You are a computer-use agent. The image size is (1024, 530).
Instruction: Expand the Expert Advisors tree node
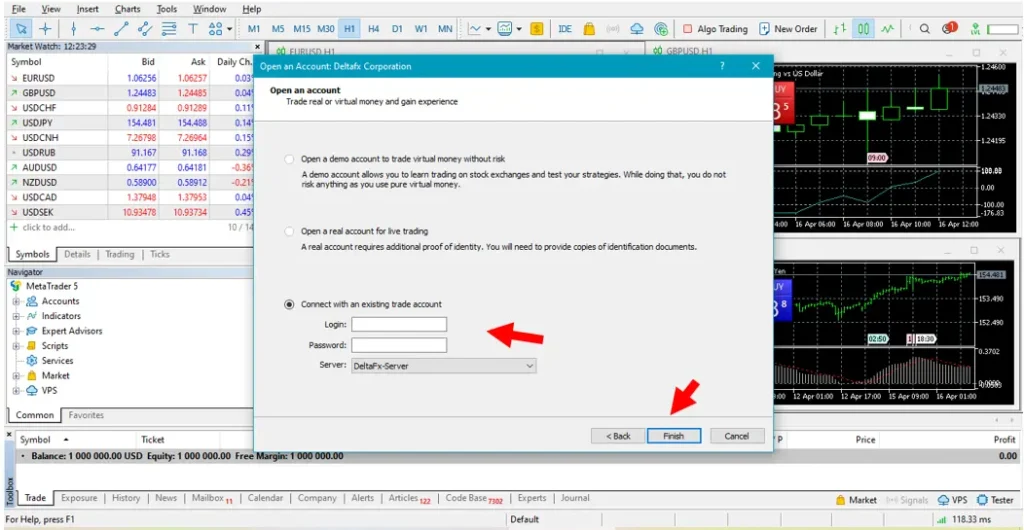16,331
